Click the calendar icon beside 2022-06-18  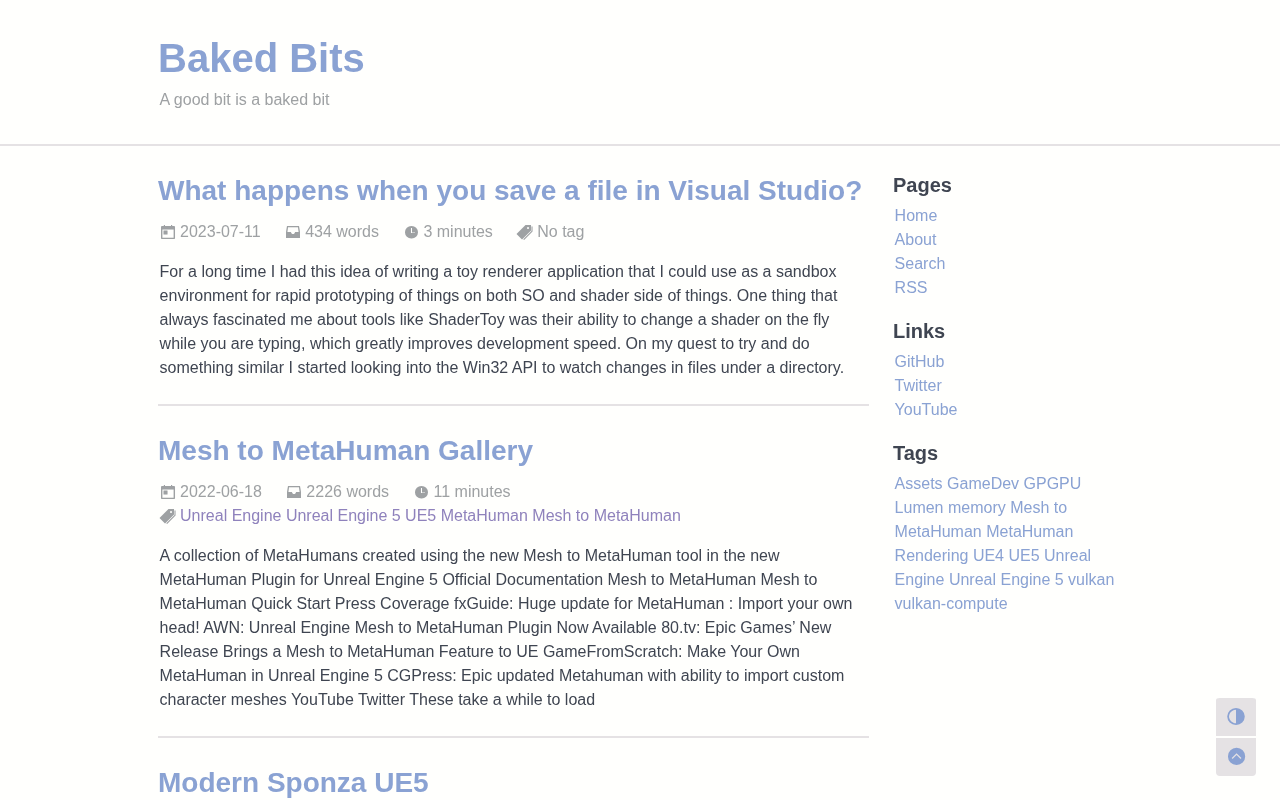[168, 493]
